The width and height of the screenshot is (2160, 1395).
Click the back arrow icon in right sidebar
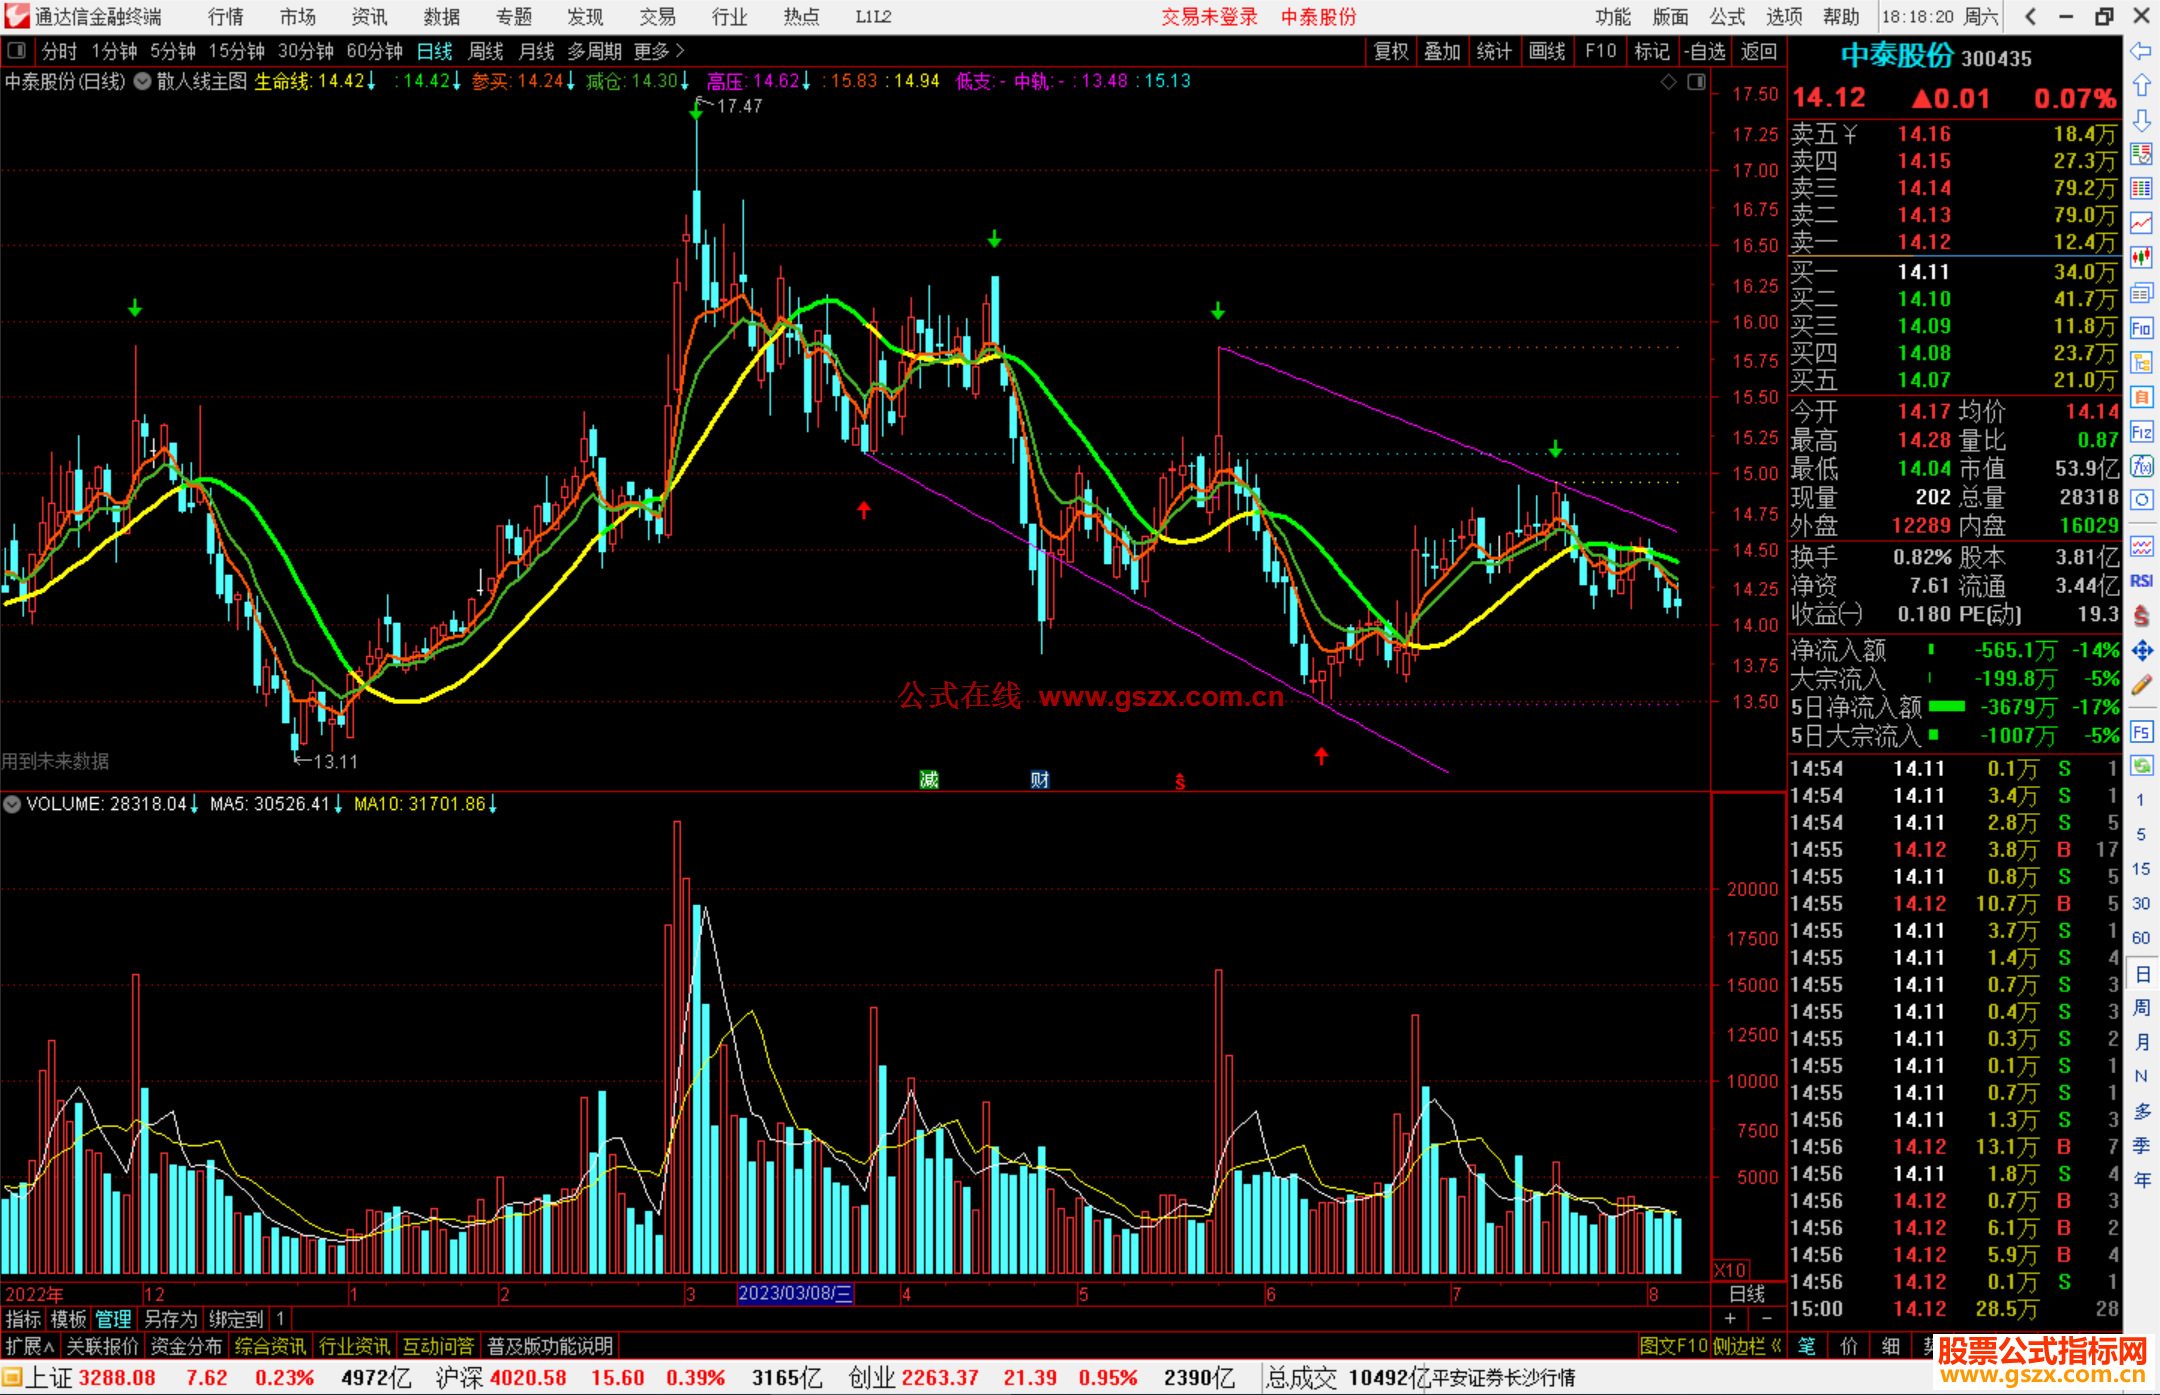click(x=2141, y=51)
